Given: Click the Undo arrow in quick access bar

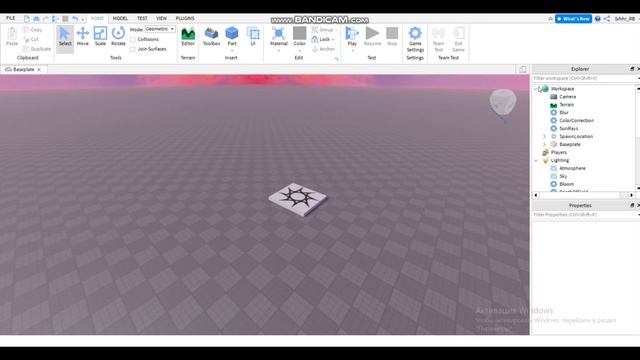Looking at the screenshot, I should tap(75, 19).
